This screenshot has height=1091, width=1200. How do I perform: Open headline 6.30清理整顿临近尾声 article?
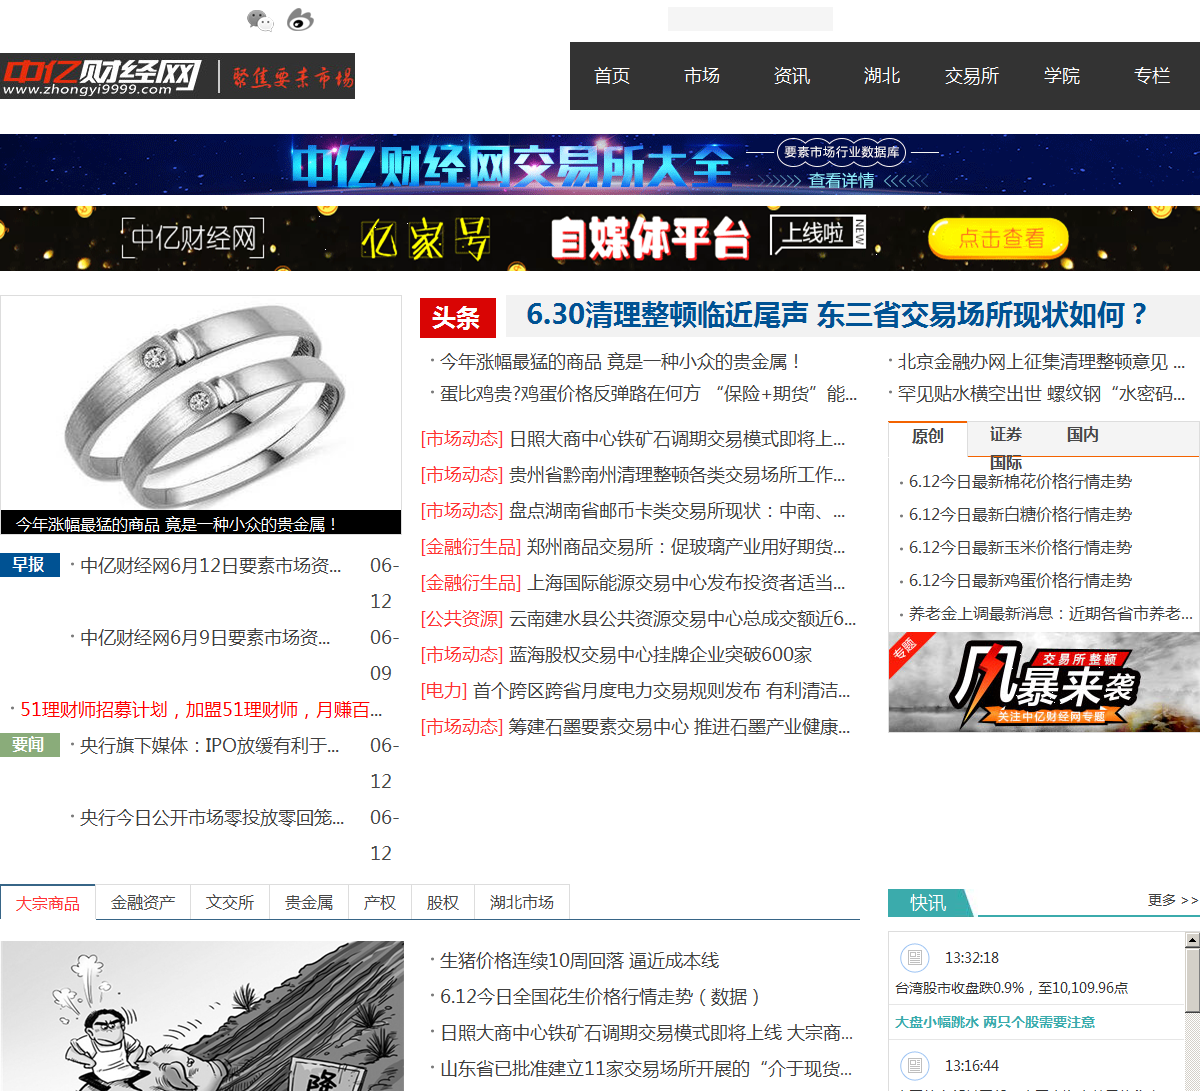[x=837, y=315]
